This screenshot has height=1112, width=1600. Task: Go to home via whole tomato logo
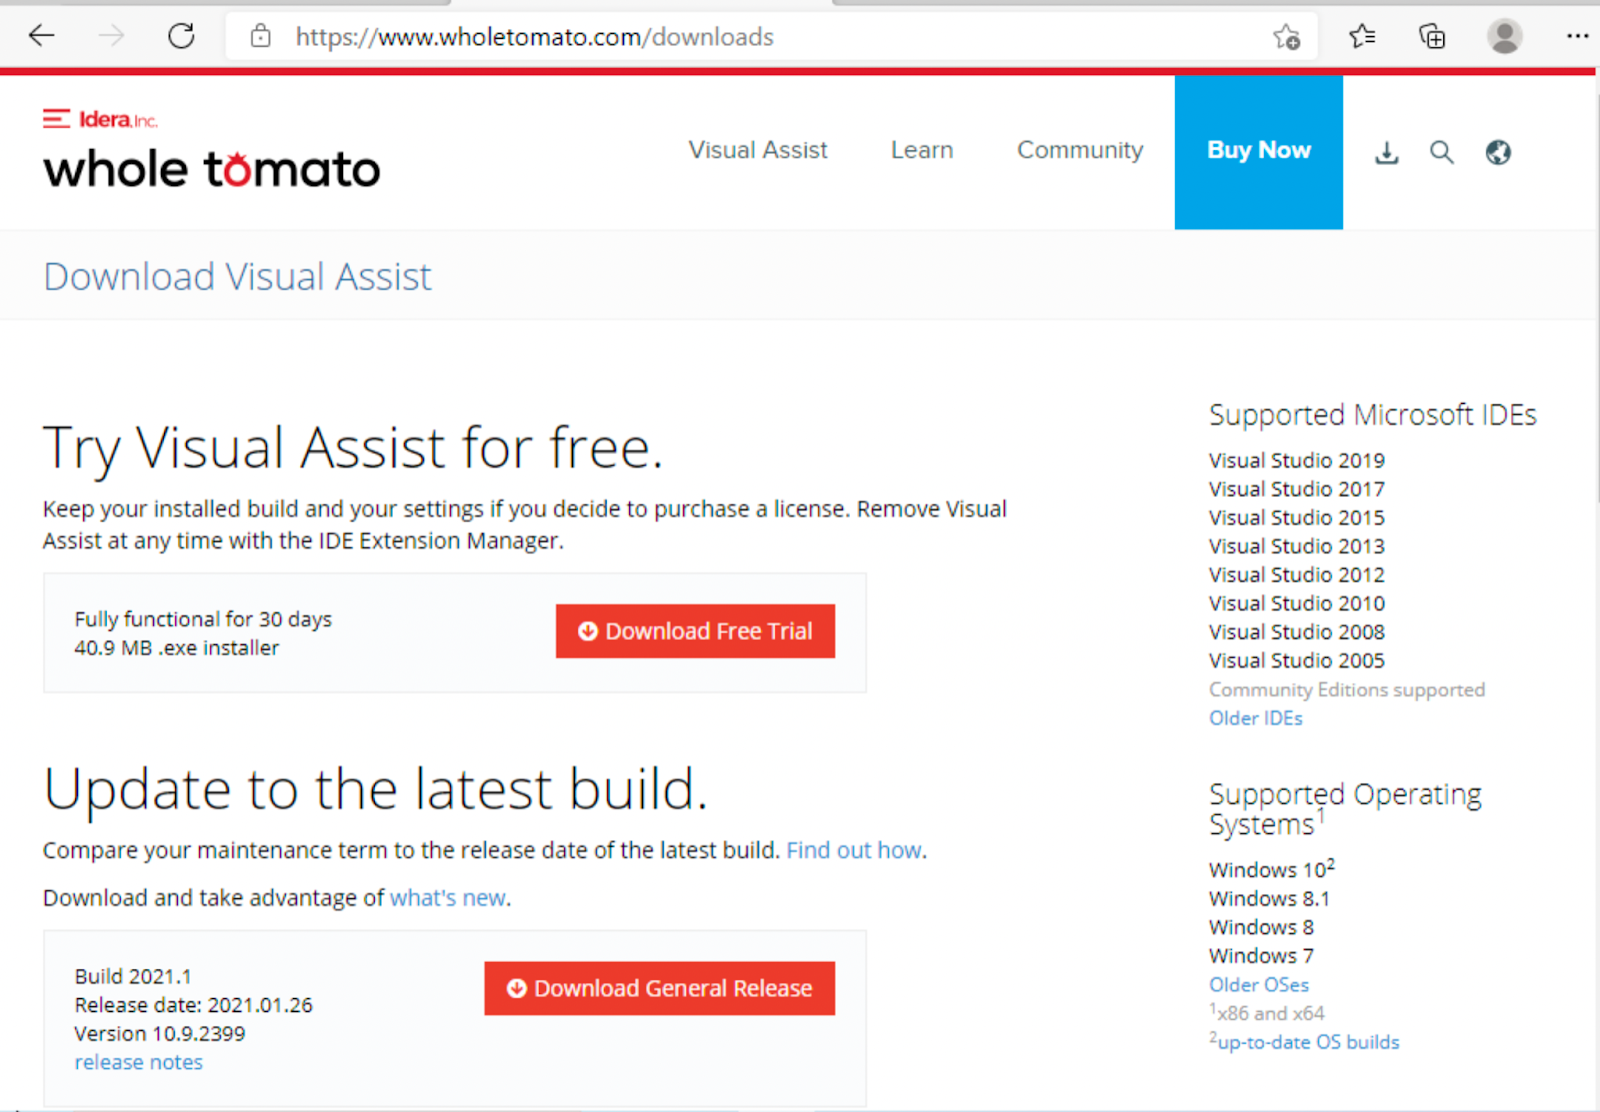point(212,169)
